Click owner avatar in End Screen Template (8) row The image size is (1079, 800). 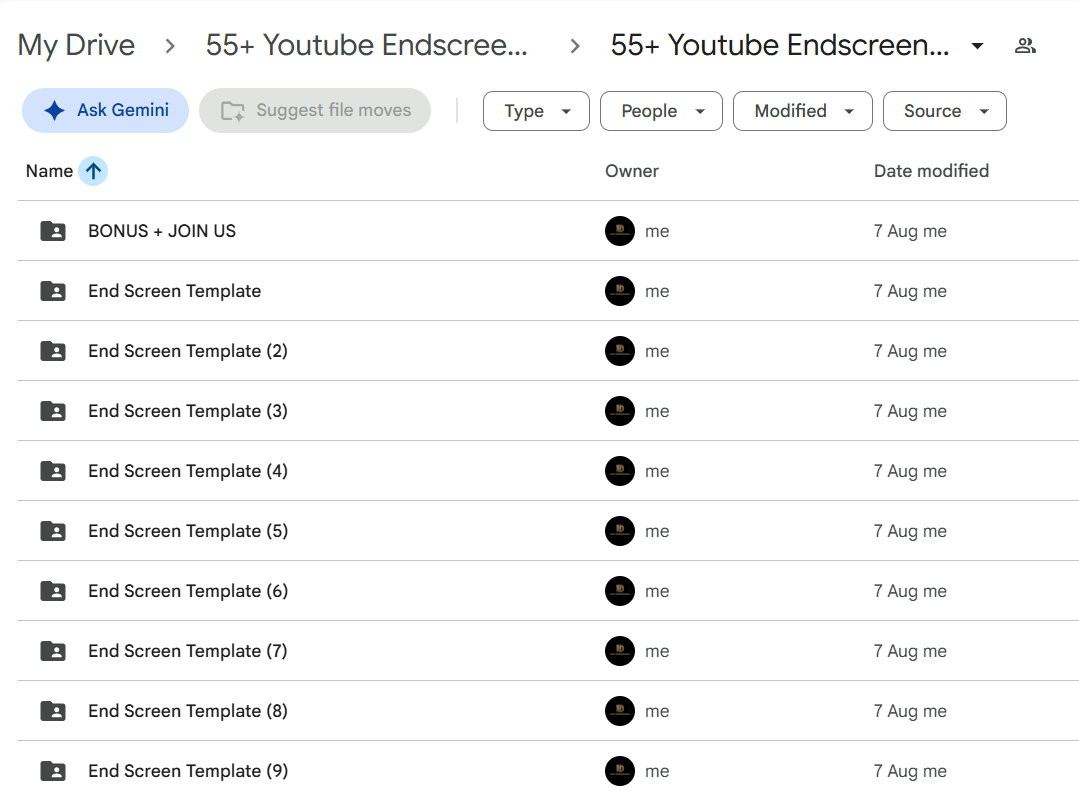pyautogui.click(x=620, y=711)
